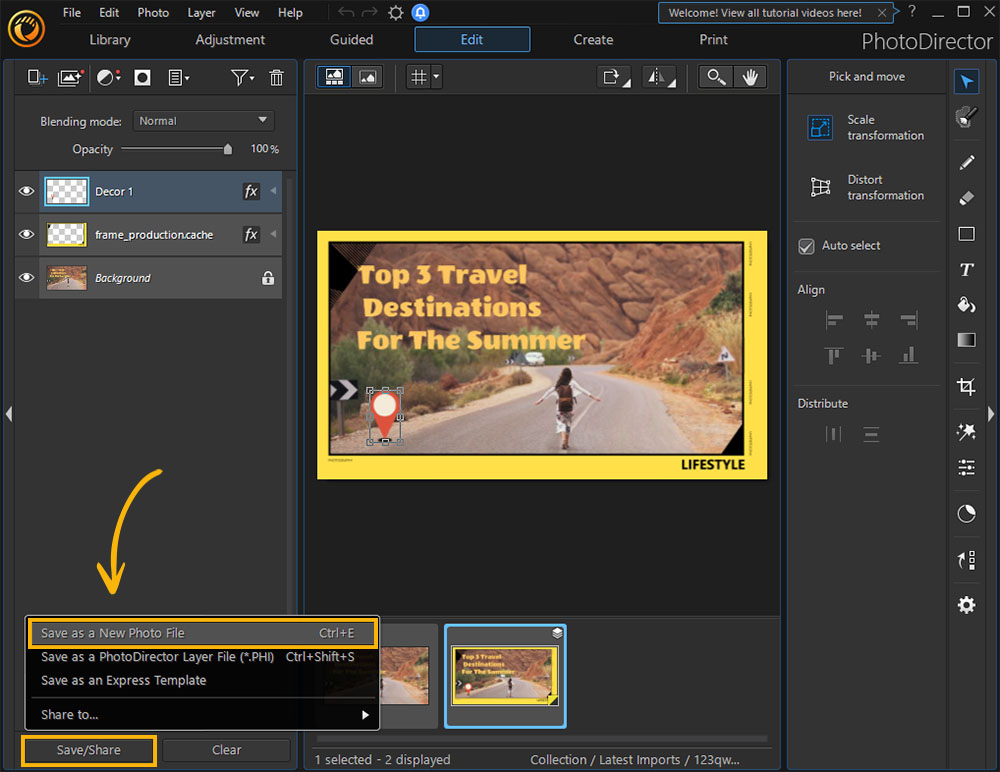The width and height of the screenshot is (1000, 772).
Task: Add a layer mask icon in layers panel
Action: coord(142,77)
